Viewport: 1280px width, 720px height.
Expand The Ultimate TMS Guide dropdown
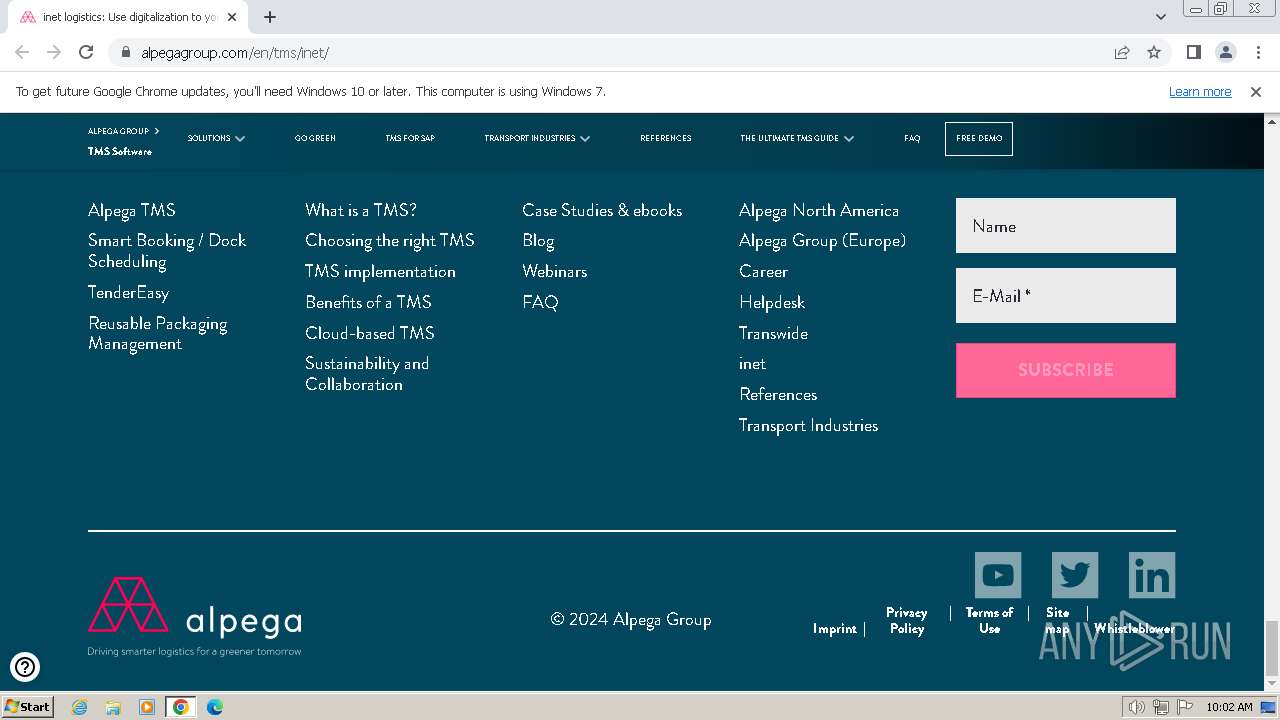coord(797,138)
